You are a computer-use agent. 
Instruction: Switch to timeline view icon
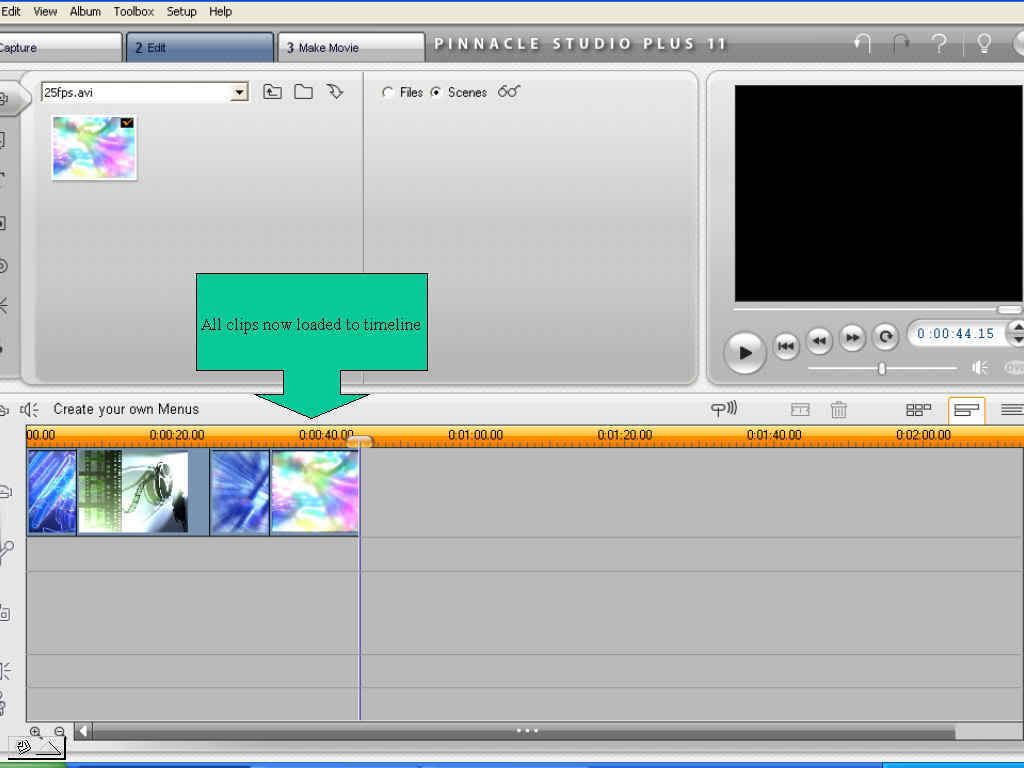click(x=967, y=410)
